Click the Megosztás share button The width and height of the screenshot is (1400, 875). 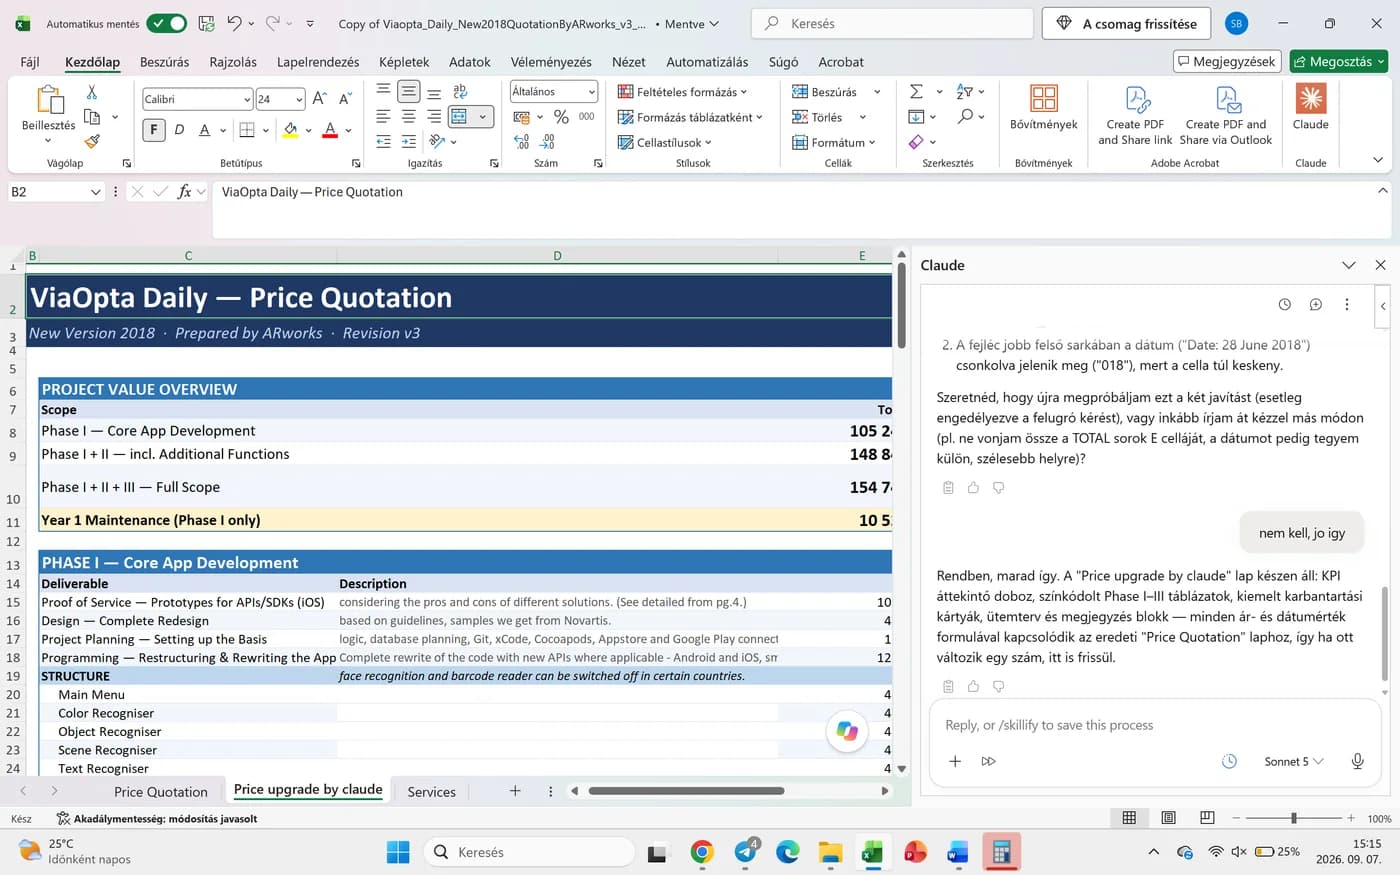(1339, 61)
